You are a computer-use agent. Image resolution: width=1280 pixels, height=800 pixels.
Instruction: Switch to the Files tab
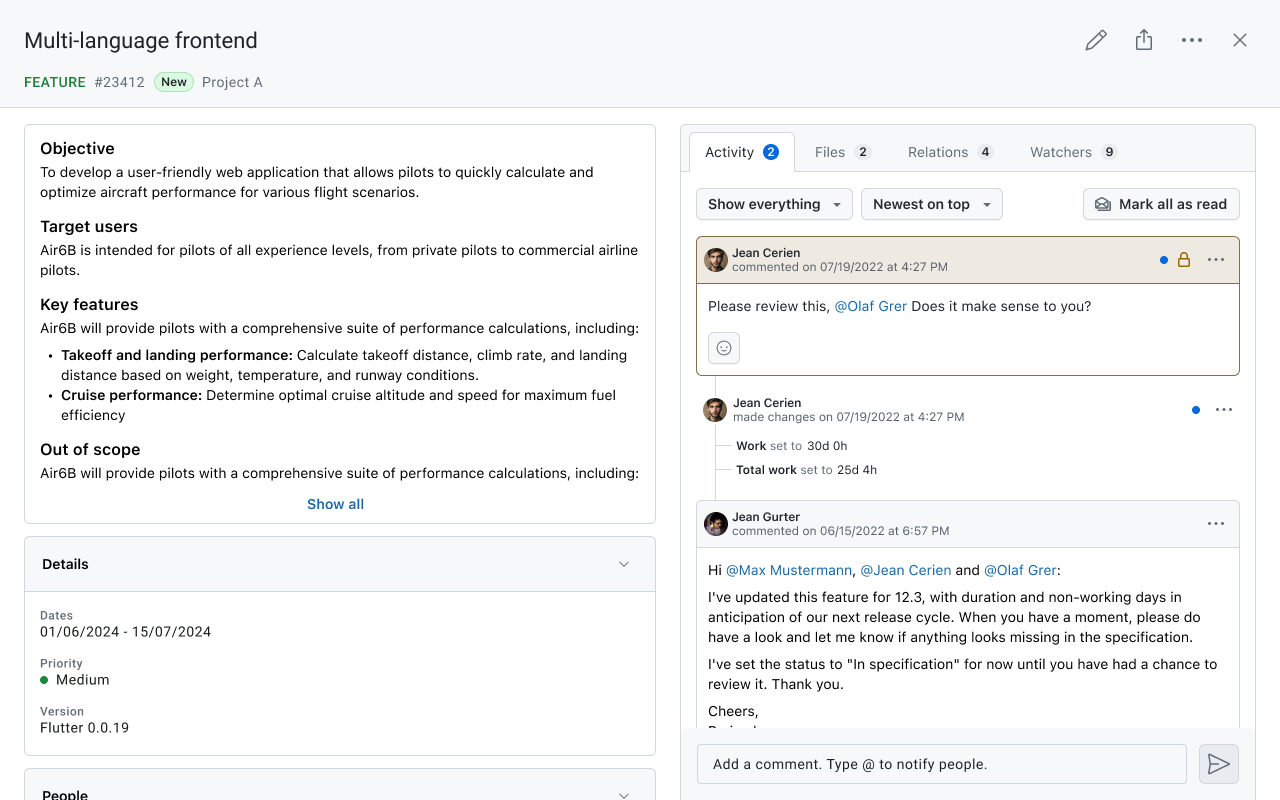point(842,152)
